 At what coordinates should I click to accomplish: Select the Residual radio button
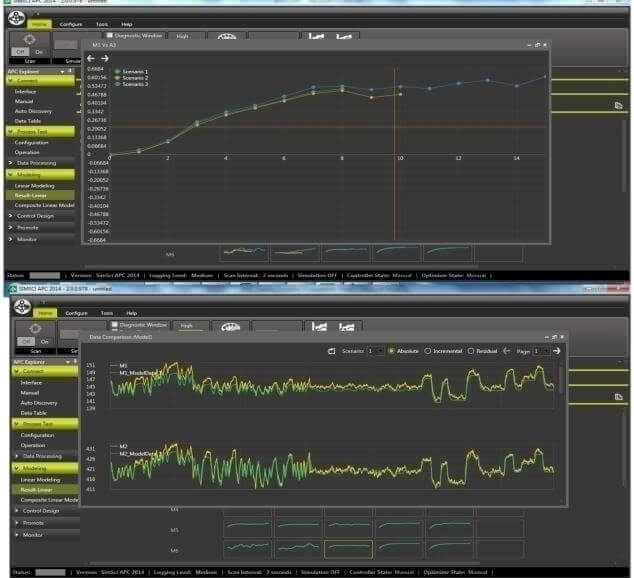[471, 351]
